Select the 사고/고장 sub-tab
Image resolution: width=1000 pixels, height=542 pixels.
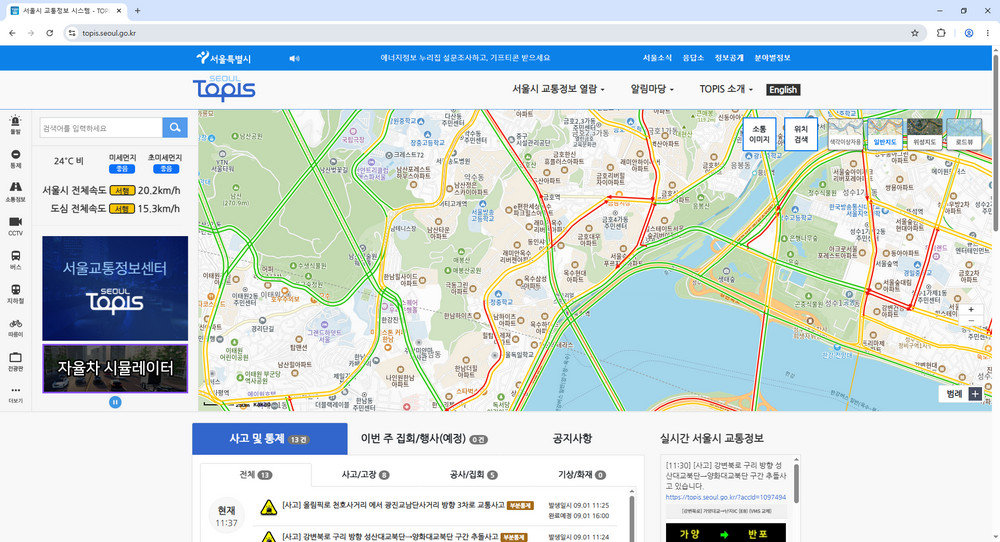tap(365, 474)
